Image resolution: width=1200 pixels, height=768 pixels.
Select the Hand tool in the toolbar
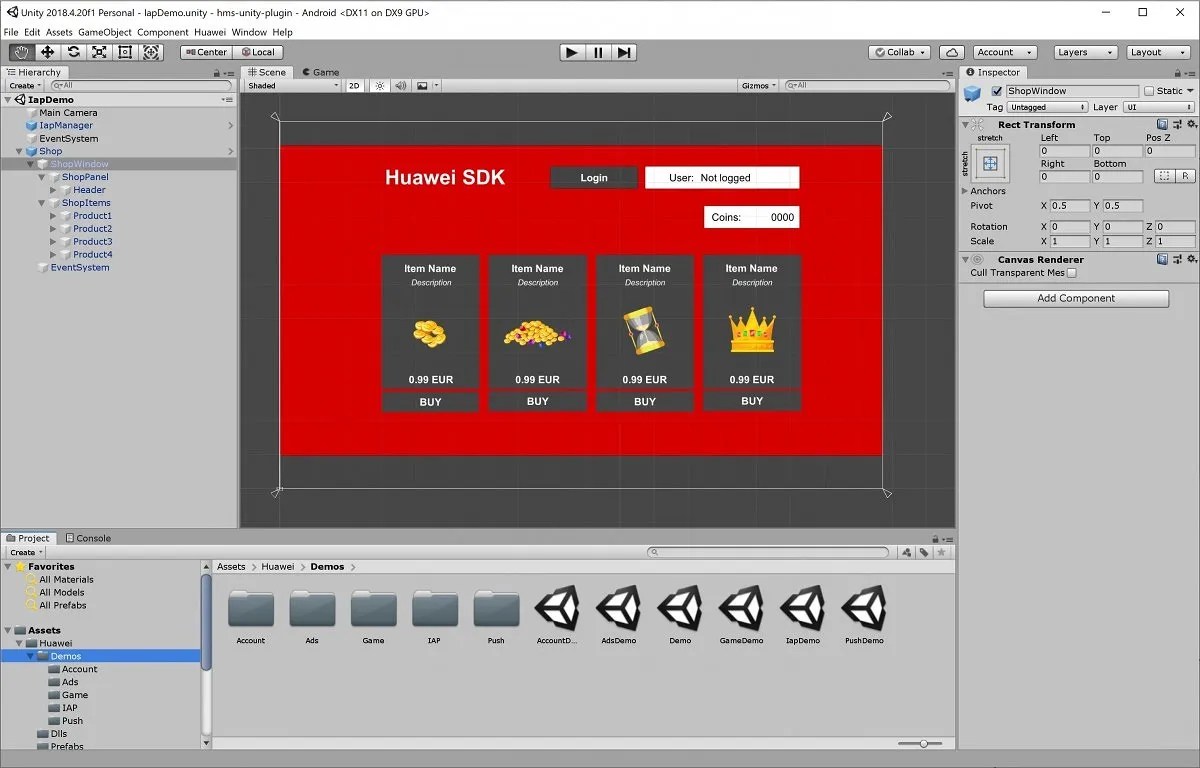(21, 51)
